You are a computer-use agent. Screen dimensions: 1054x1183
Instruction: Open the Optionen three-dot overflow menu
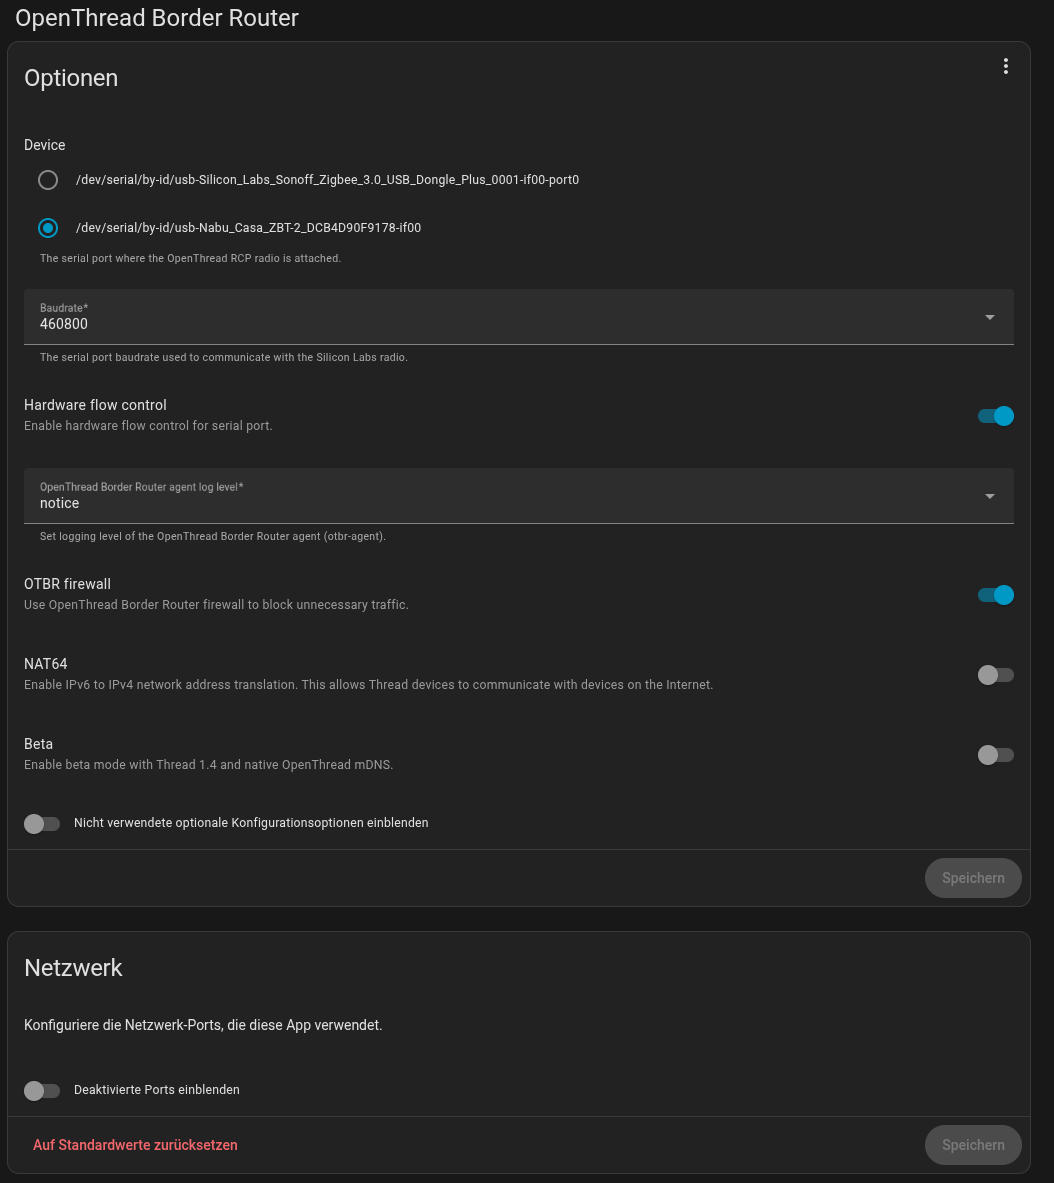pyautogui.click(x=1005, y=67)
